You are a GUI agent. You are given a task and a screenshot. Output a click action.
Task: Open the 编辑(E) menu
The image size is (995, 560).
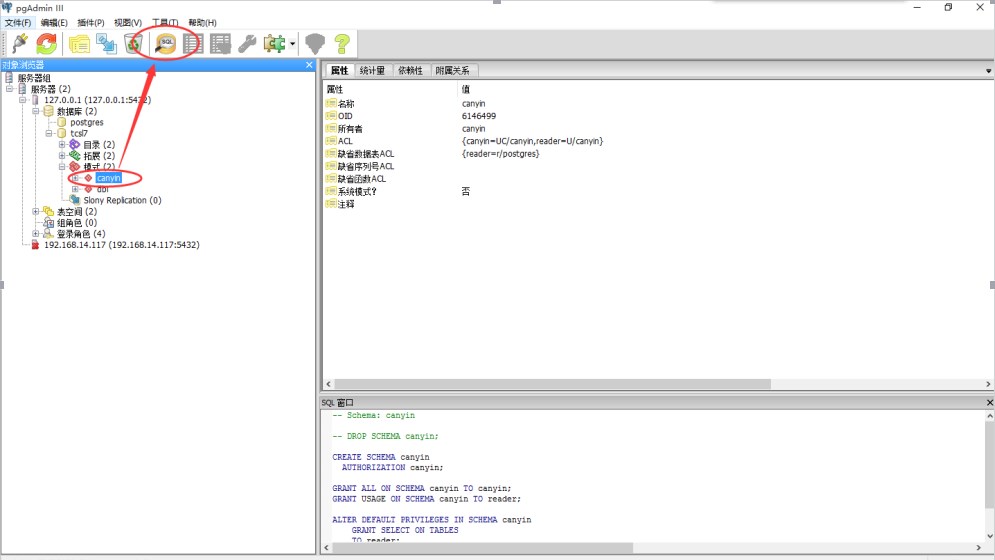tap(54, 23)
